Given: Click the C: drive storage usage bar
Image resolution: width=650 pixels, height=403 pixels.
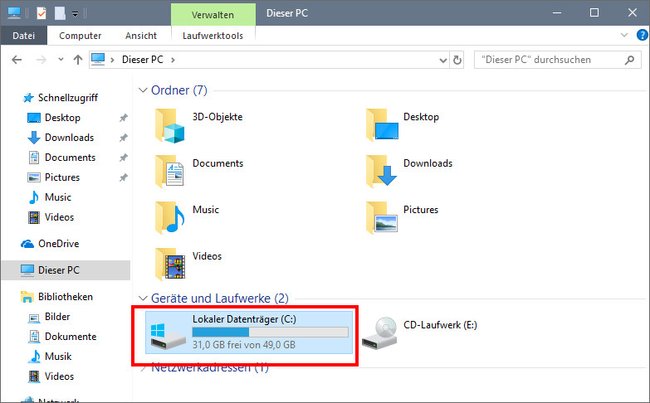Looking at the screenshot, I should click(270, 332).
